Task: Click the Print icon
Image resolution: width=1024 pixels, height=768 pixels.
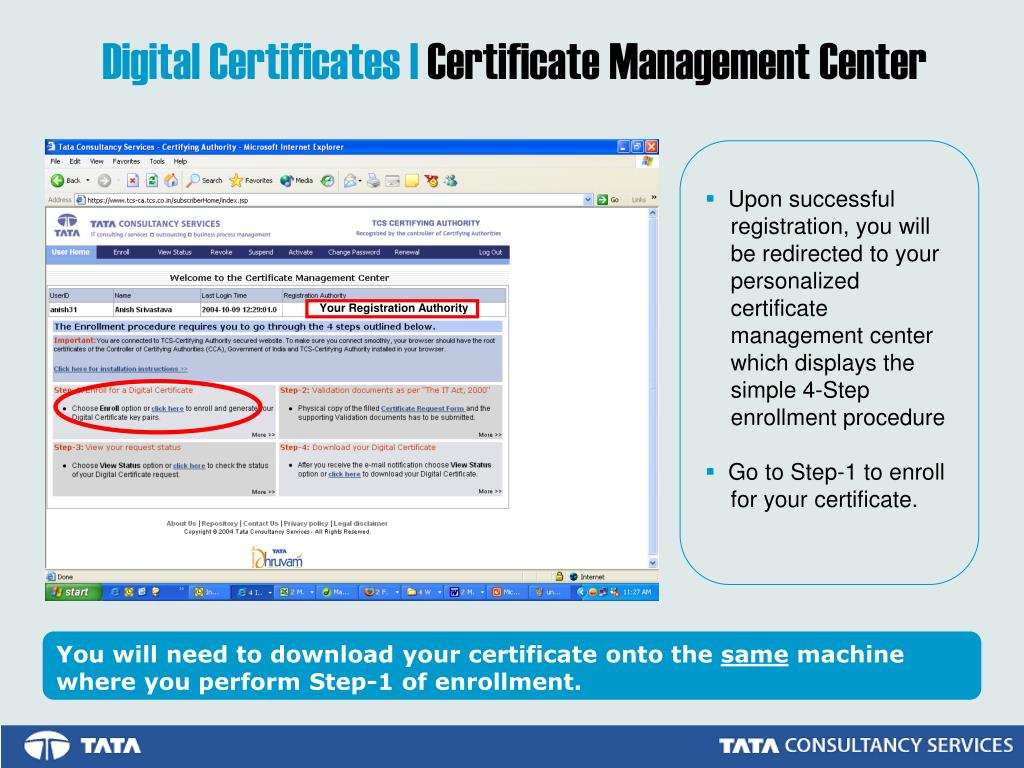Action: pyautogui.click(x=373, y=180)
